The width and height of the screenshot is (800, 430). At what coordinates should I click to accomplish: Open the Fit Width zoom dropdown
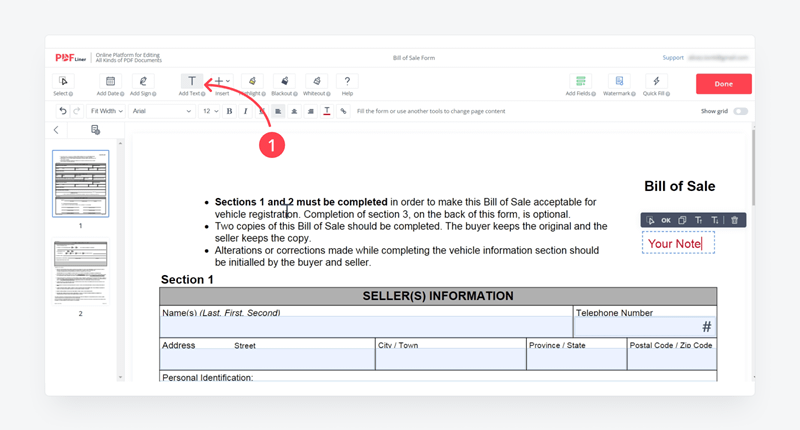point(106,111)
